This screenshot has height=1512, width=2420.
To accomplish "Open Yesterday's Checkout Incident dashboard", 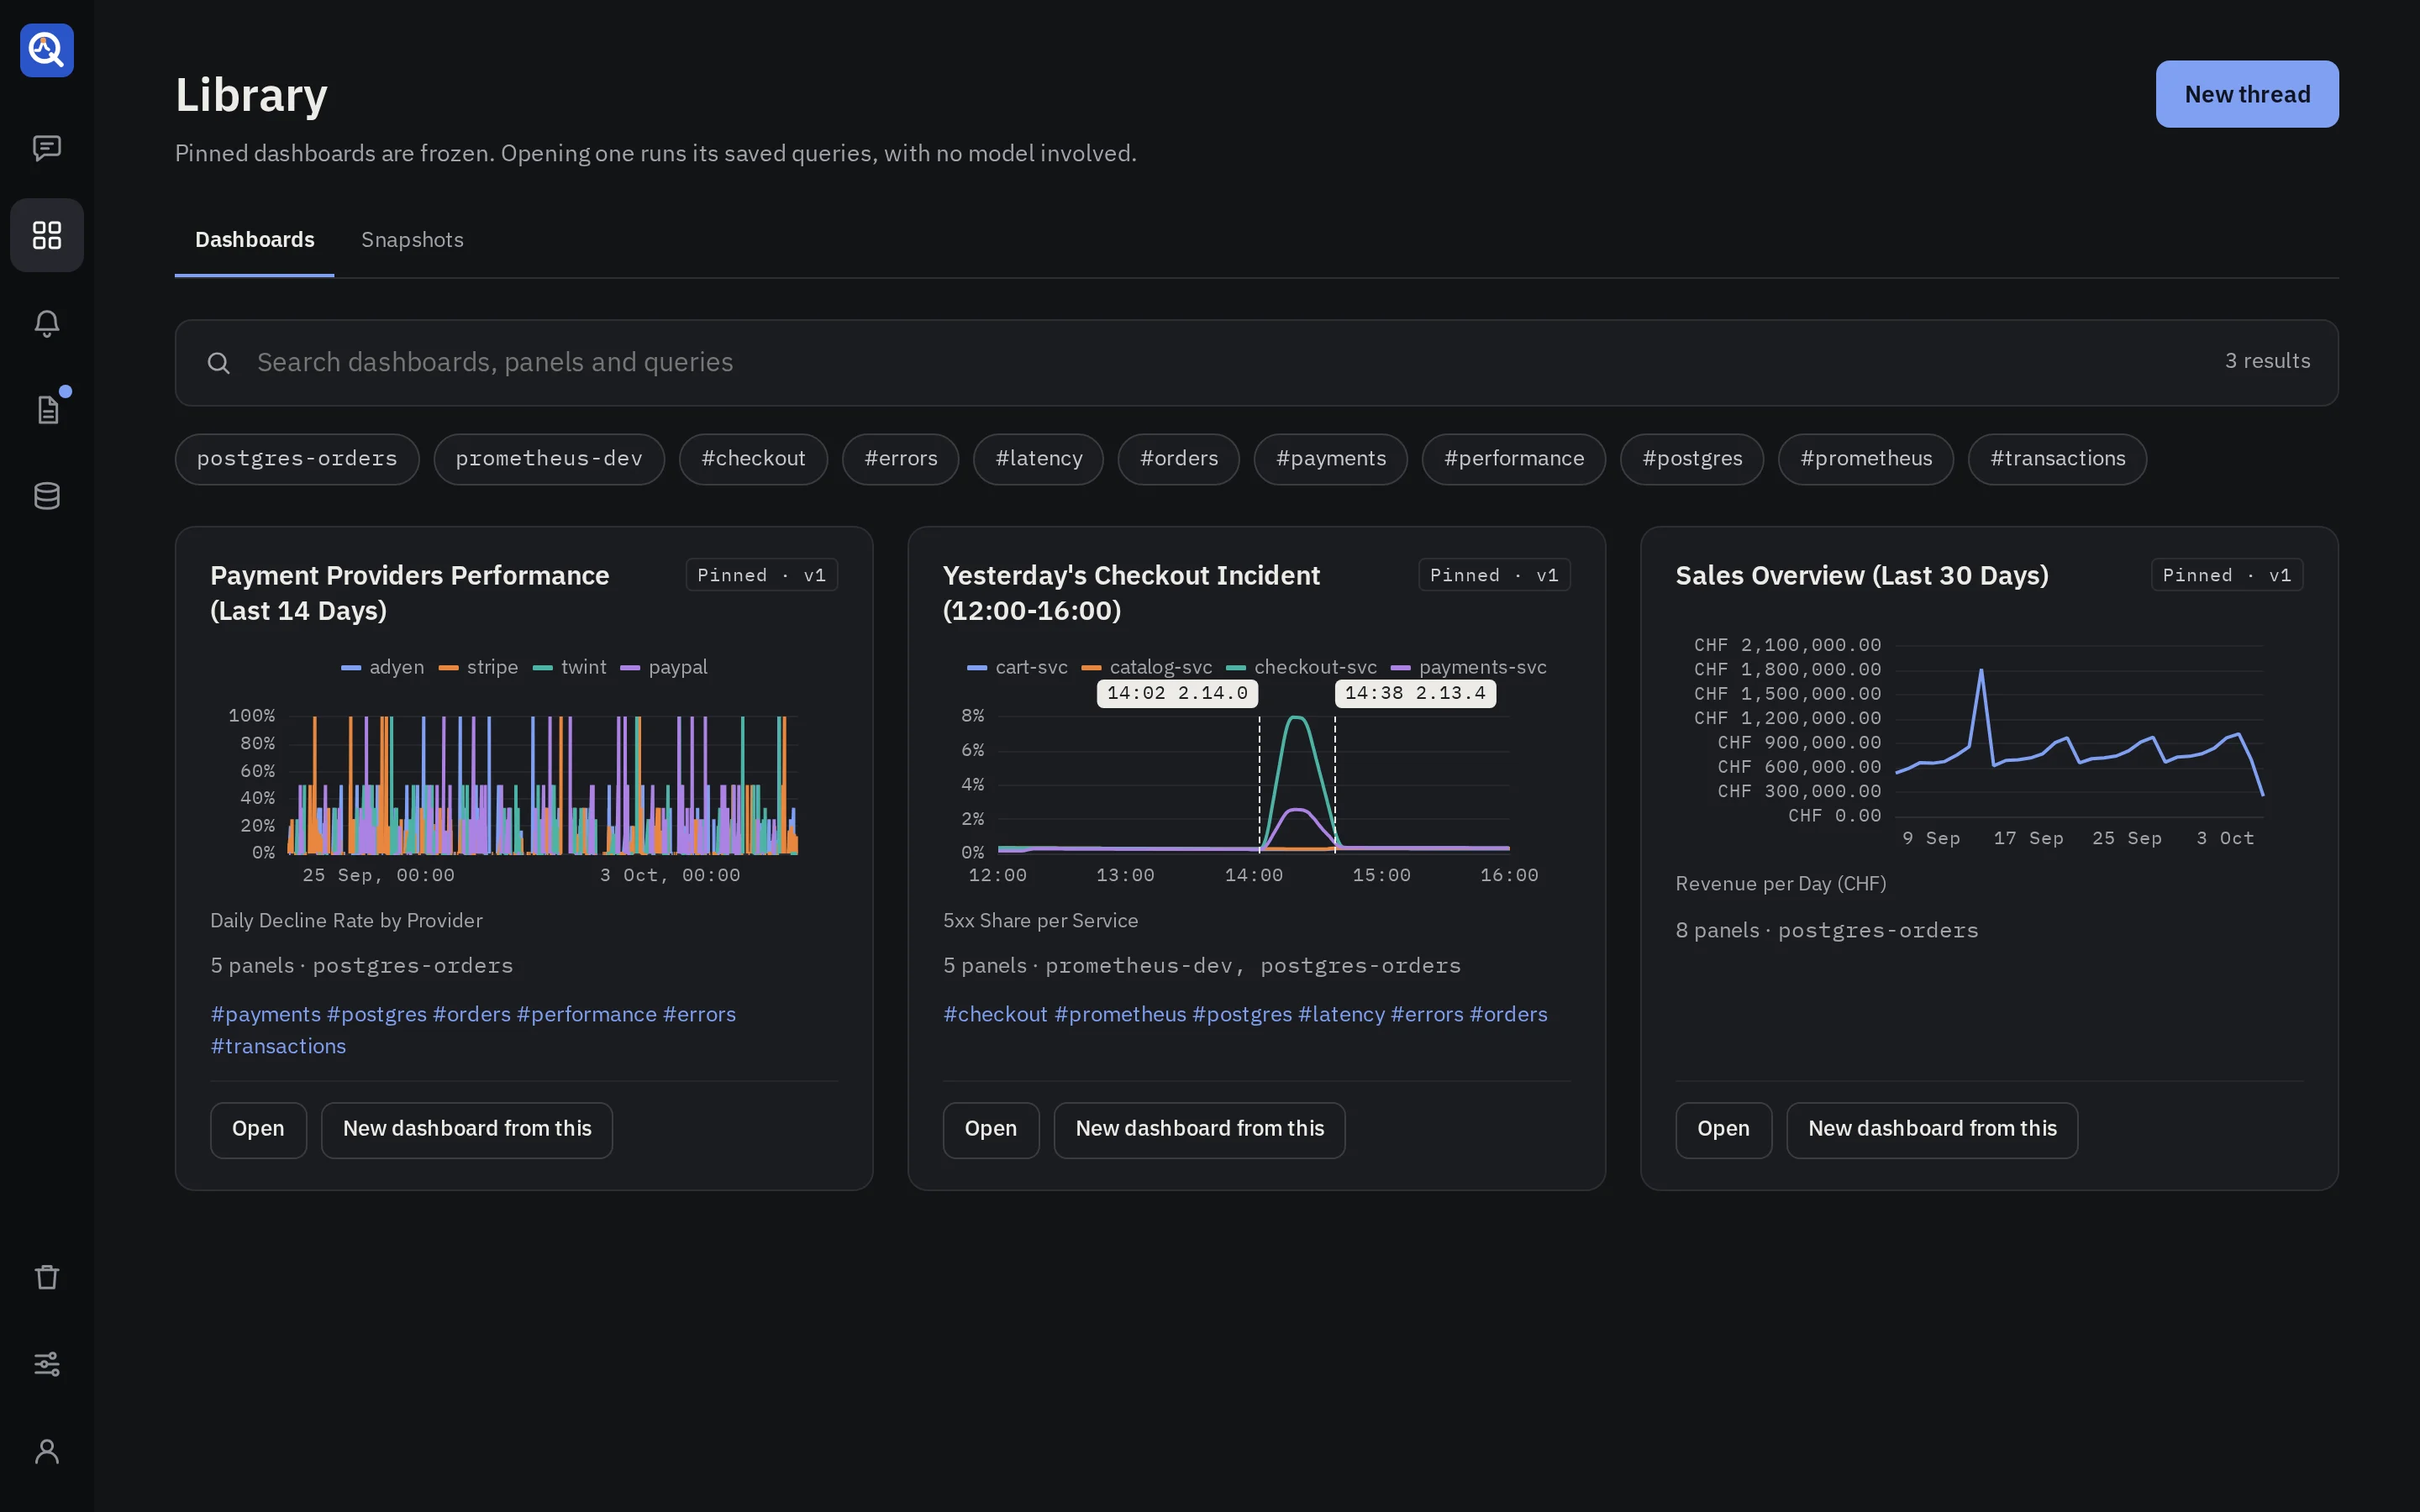I will click(990, 1130).
